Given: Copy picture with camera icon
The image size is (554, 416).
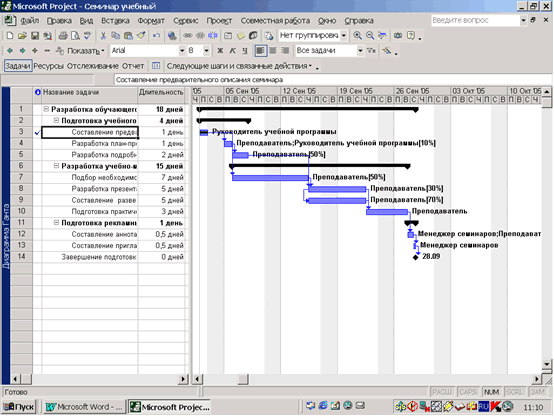Looking at the screenshot, I should (x=398, y=35).
